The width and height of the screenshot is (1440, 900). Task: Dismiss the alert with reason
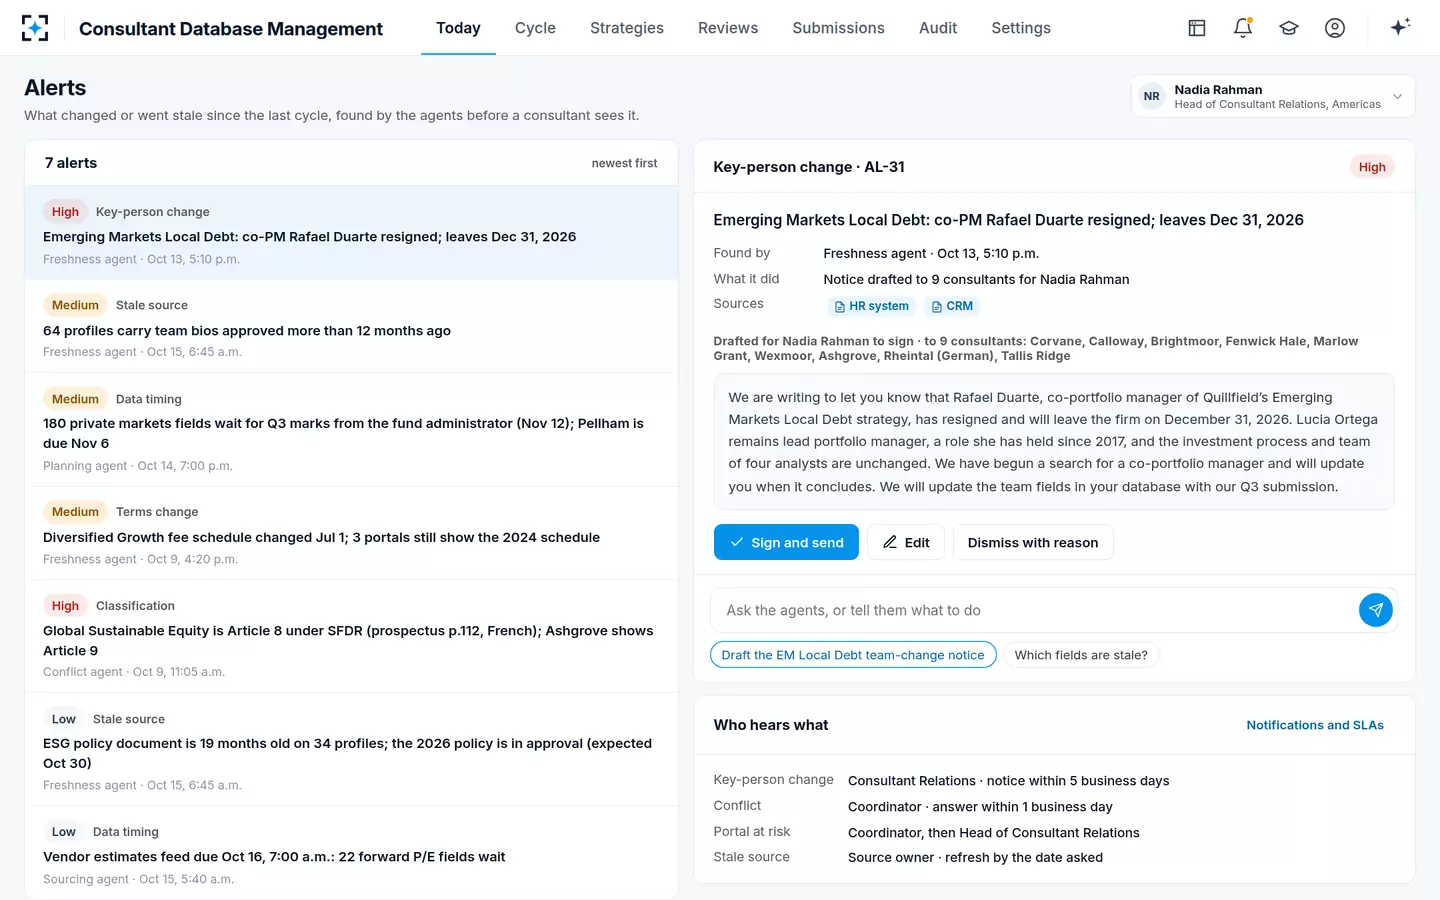click(1033, 542)
